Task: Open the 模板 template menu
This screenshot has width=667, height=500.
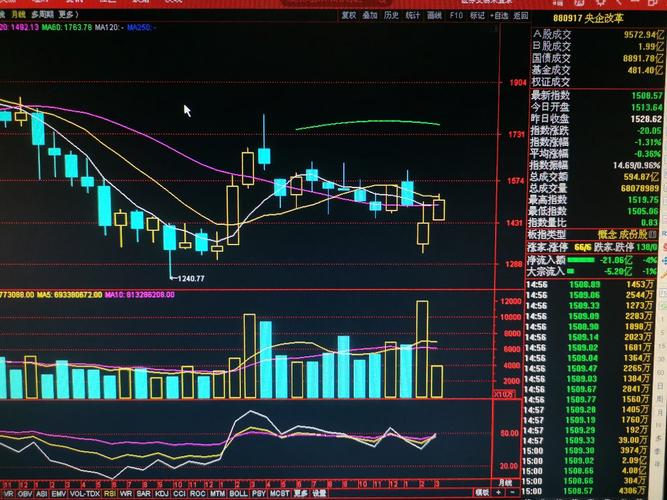Action: (482, 492)
